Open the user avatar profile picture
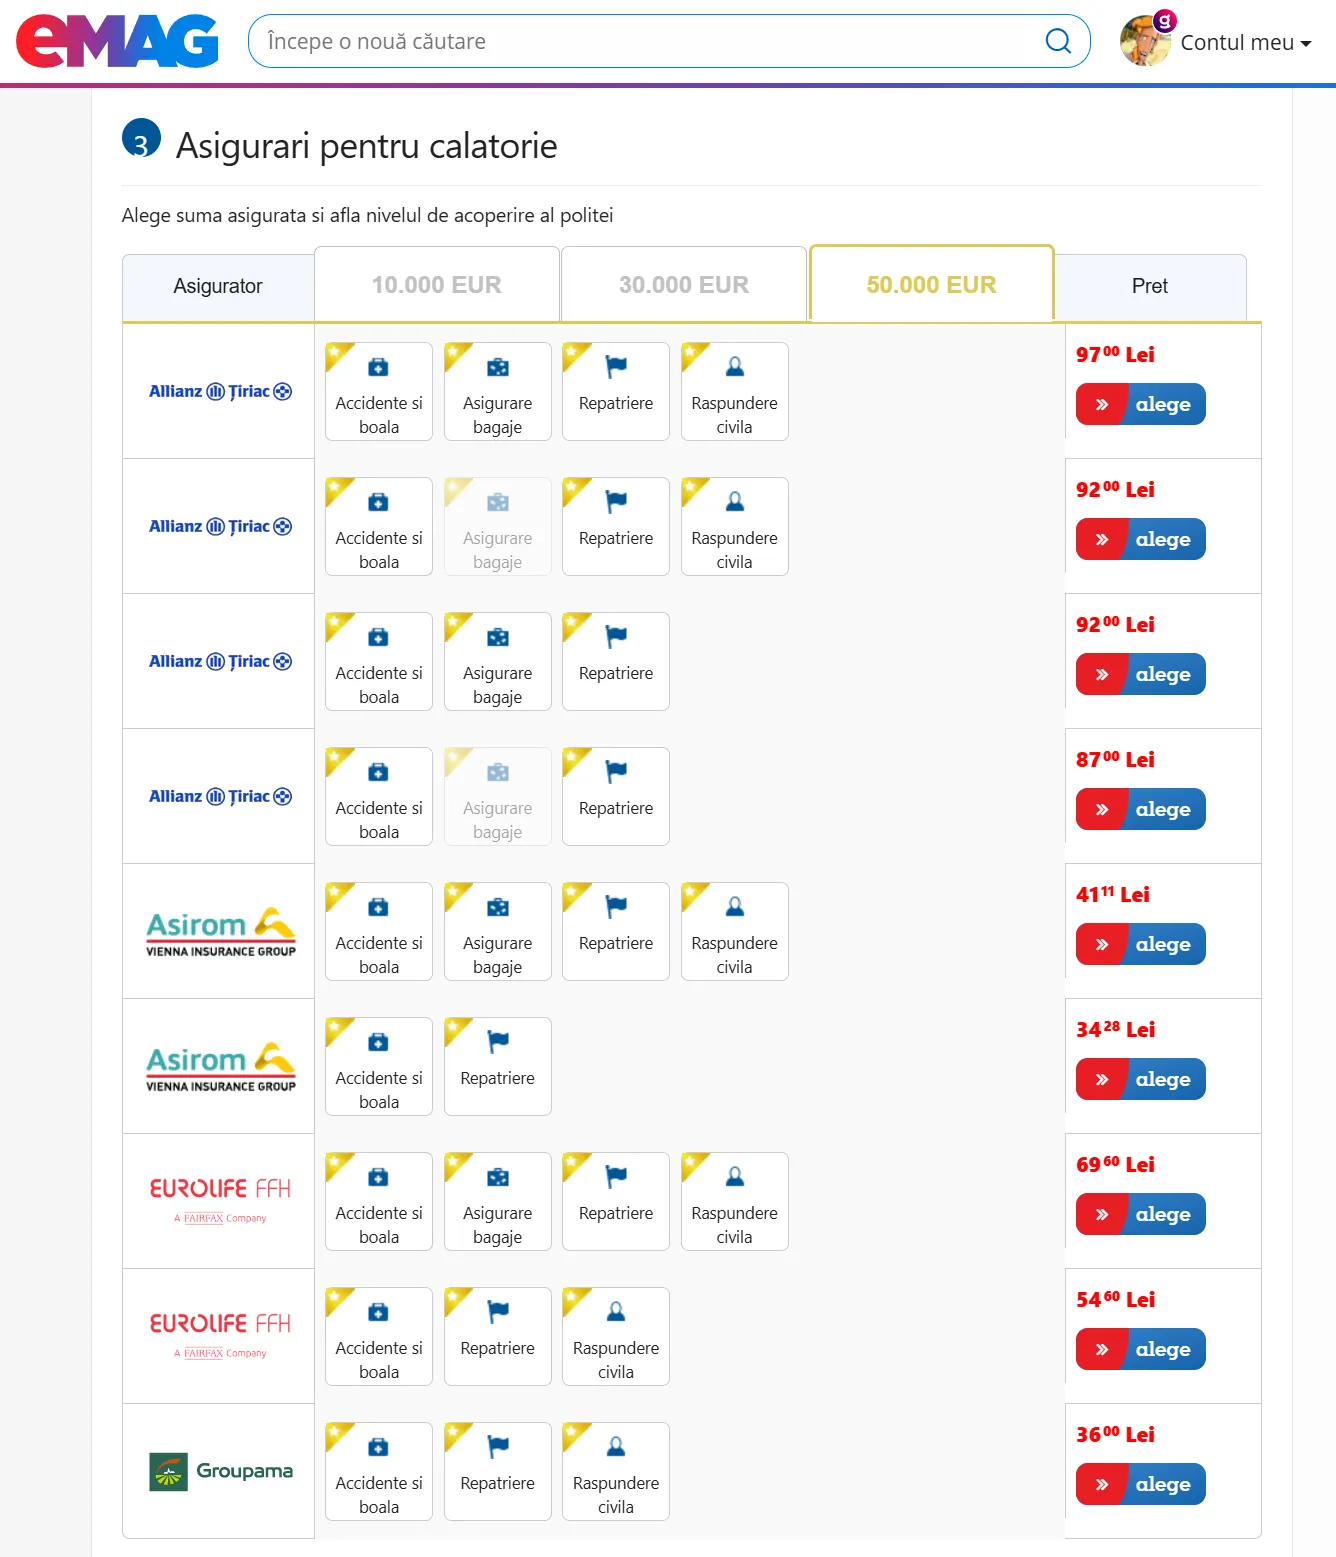Screen dimensions: 1336x1557 coord(1145,41)
